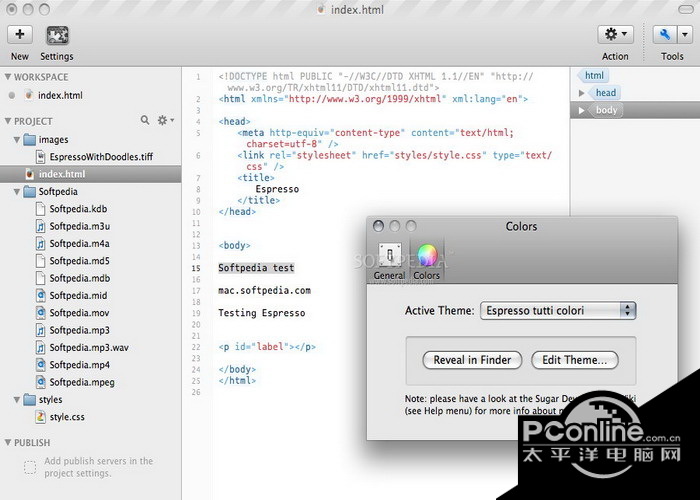Image resolution: width=700 pixels, height=500 pixels.
Task: Select head tag in navigator
Action: coord(605,93)
